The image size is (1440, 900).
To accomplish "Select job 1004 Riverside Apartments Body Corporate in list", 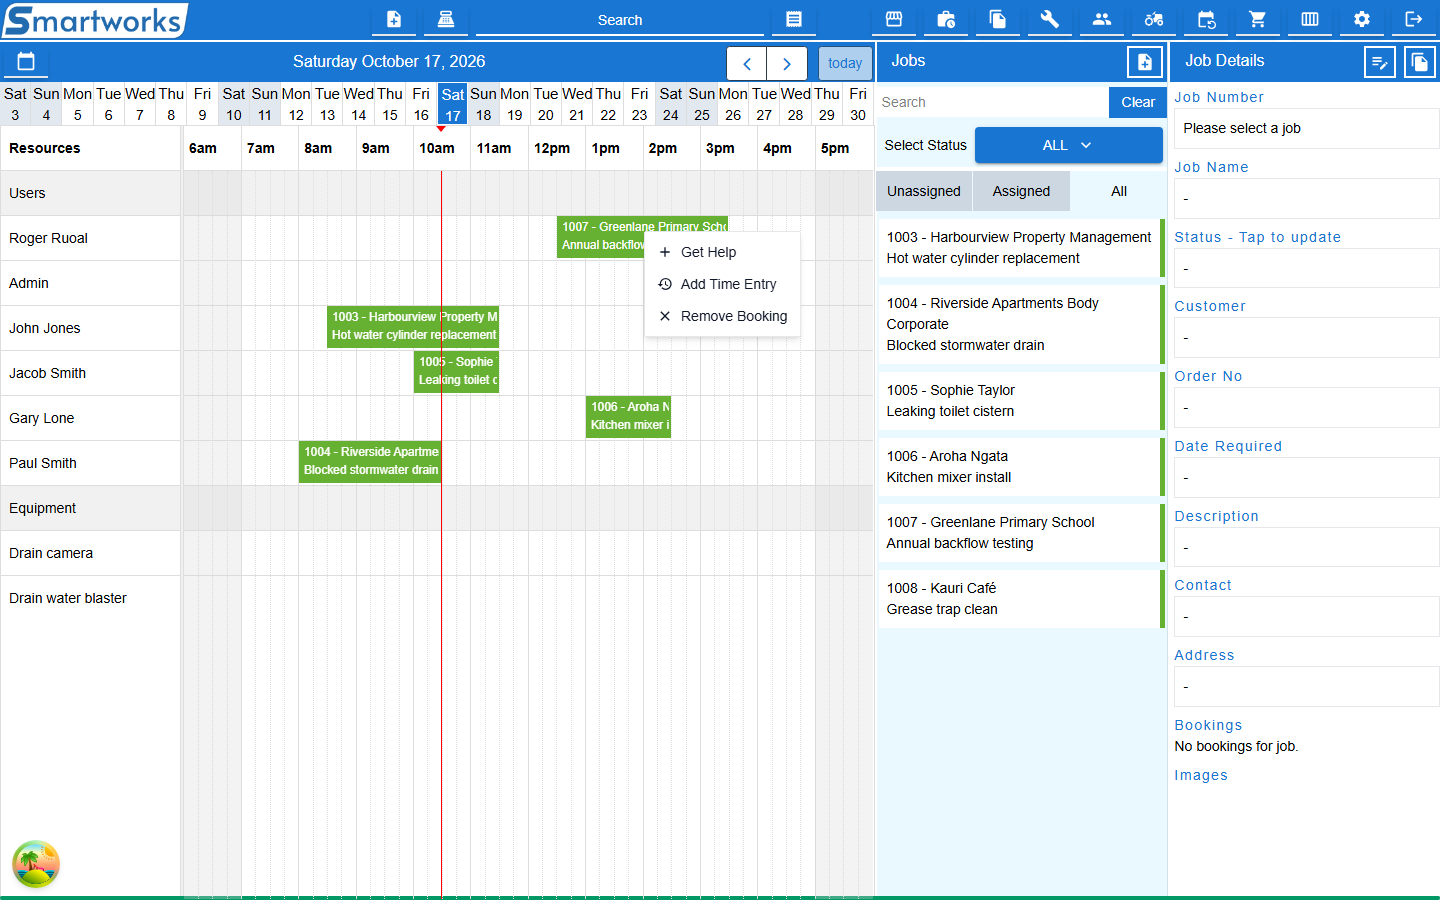I will point(1020,324).
